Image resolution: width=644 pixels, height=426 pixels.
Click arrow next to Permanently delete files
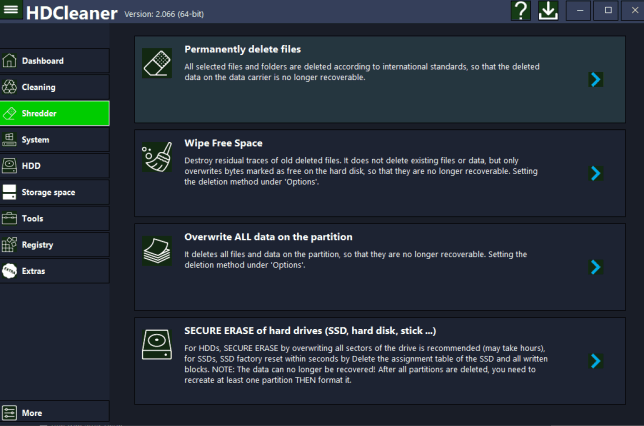click(595, 79)
